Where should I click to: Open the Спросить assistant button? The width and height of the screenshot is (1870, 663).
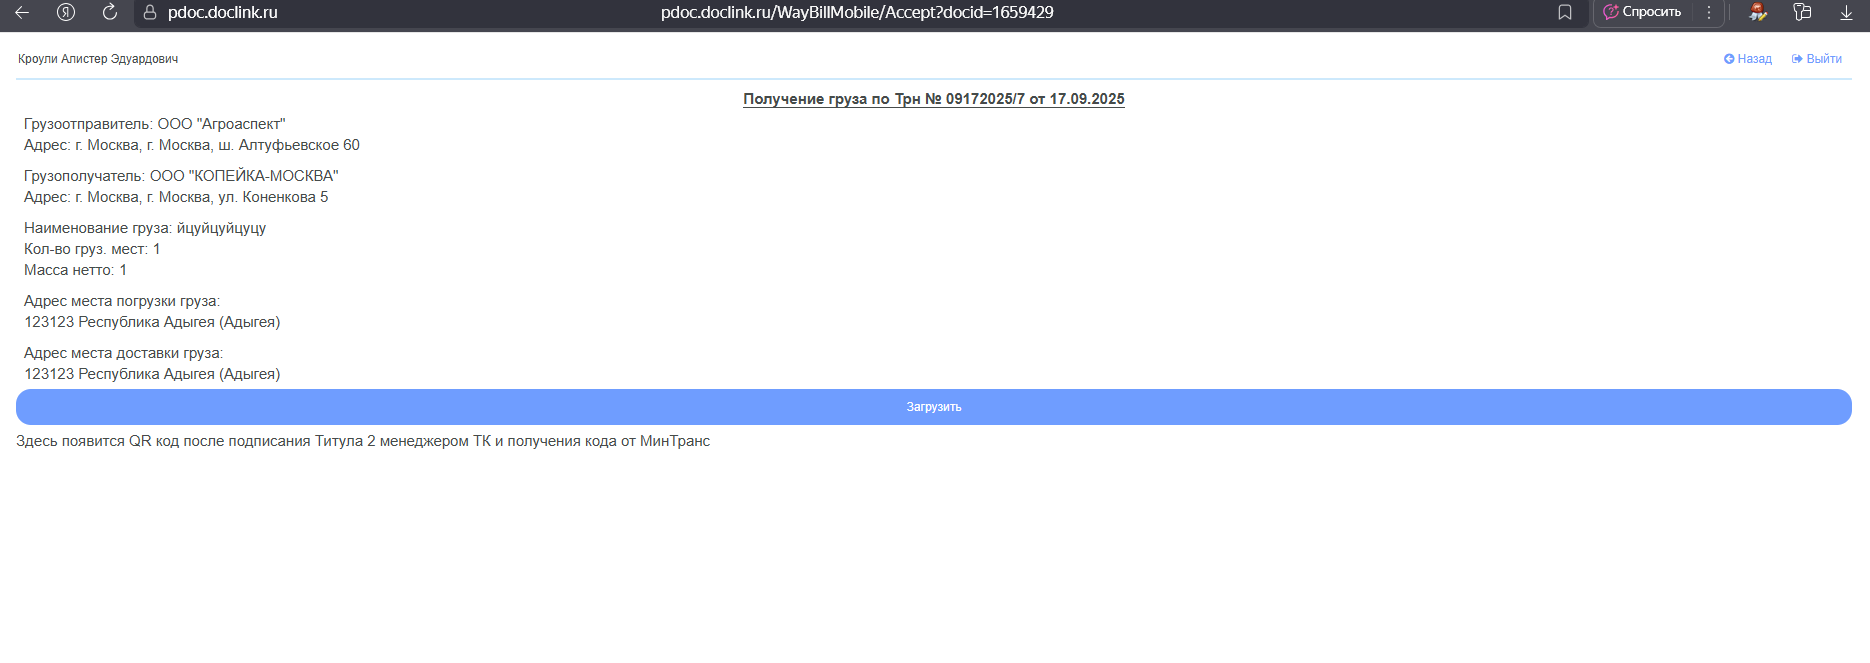pos(1642,12)
